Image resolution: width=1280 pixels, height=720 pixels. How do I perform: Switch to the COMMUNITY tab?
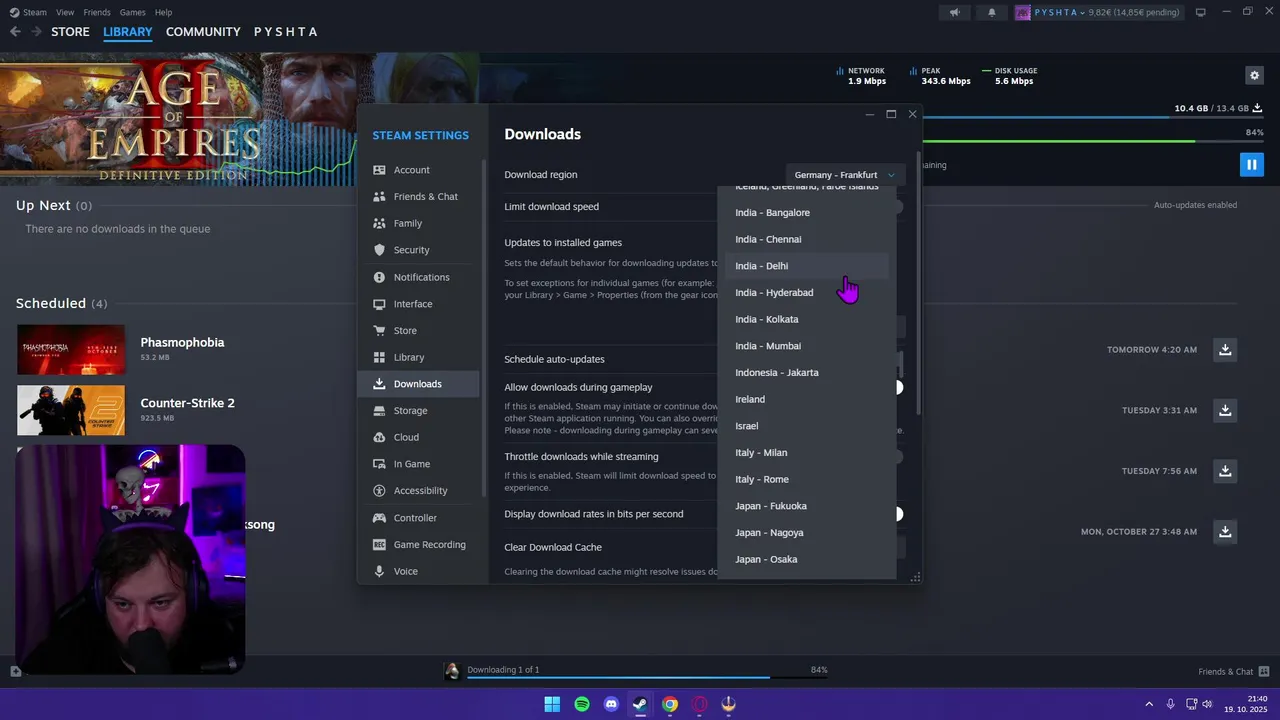[203, 32]
